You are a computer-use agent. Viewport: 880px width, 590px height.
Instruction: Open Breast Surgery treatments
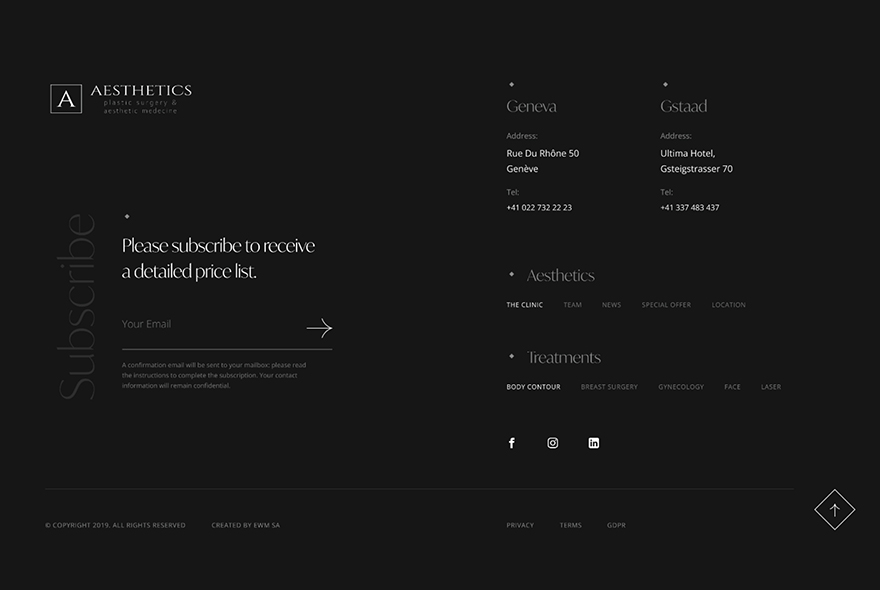[609, 387]
